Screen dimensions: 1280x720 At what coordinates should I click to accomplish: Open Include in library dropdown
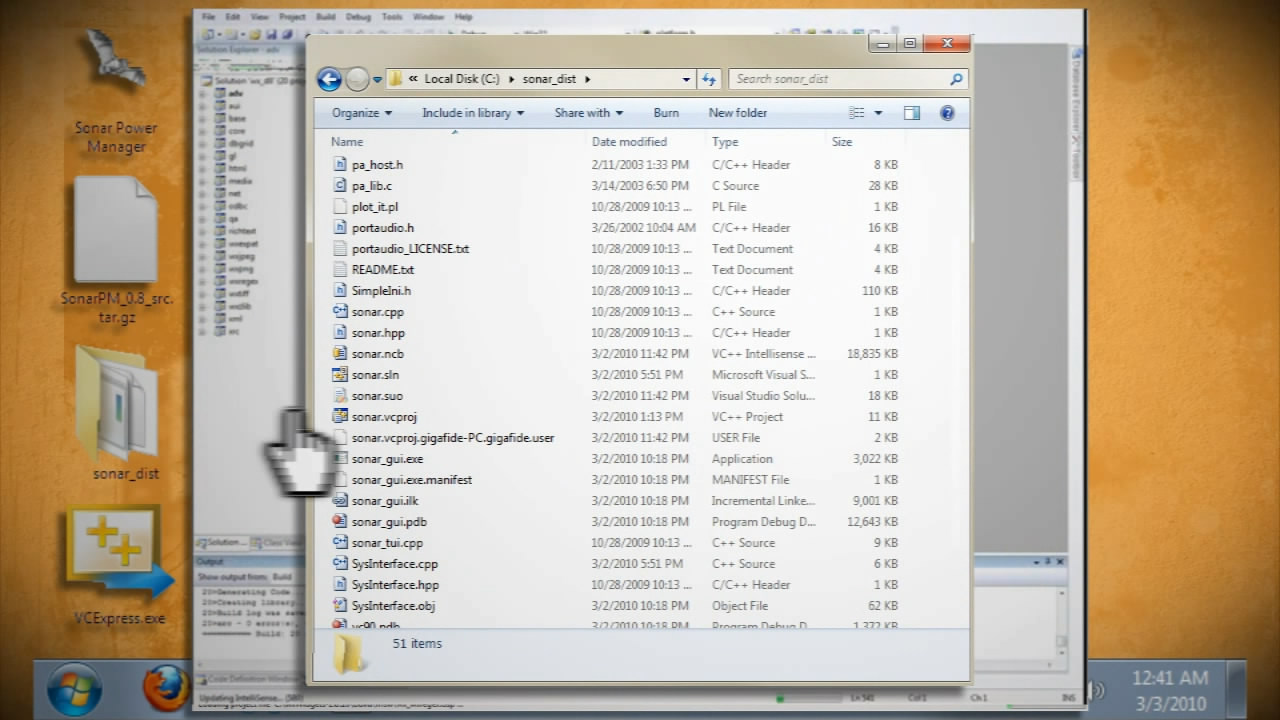pyautogui.click(x=472, y=113)
